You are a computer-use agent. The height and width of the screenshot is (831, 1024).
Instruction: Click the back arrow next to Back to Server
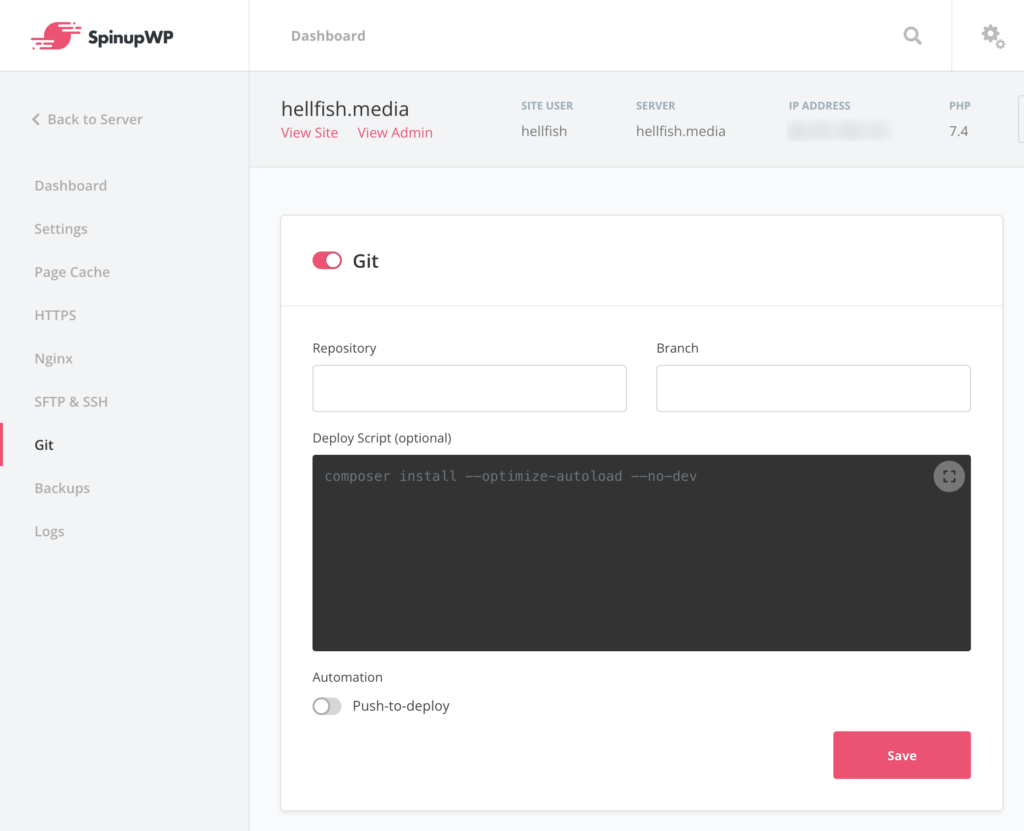point(35,118)
